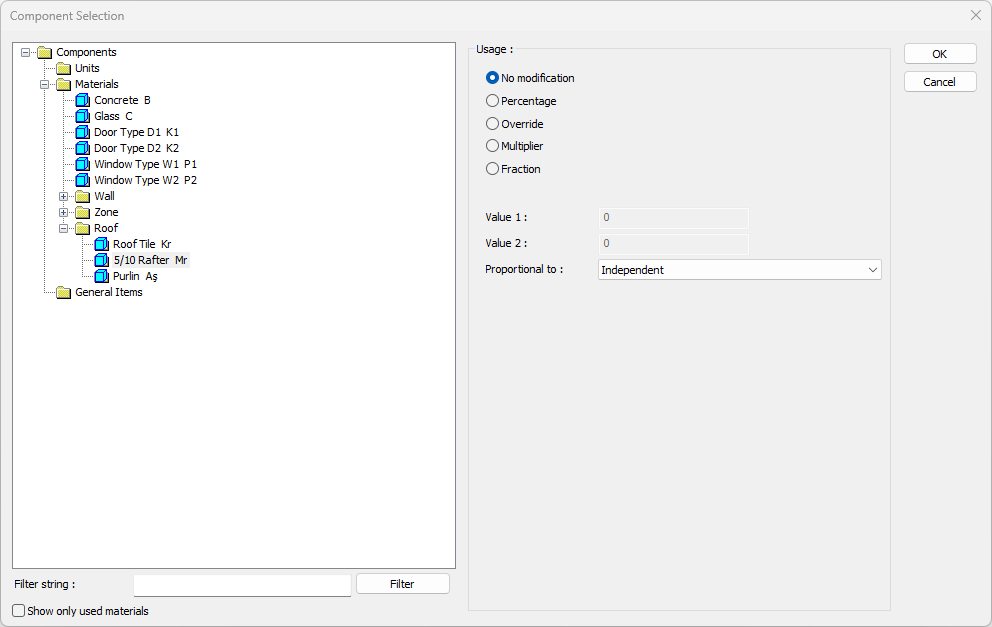This screenshot has width=992, height=627.
Task: Select Door Type D2 K2 entry
Action: (137, 148)
